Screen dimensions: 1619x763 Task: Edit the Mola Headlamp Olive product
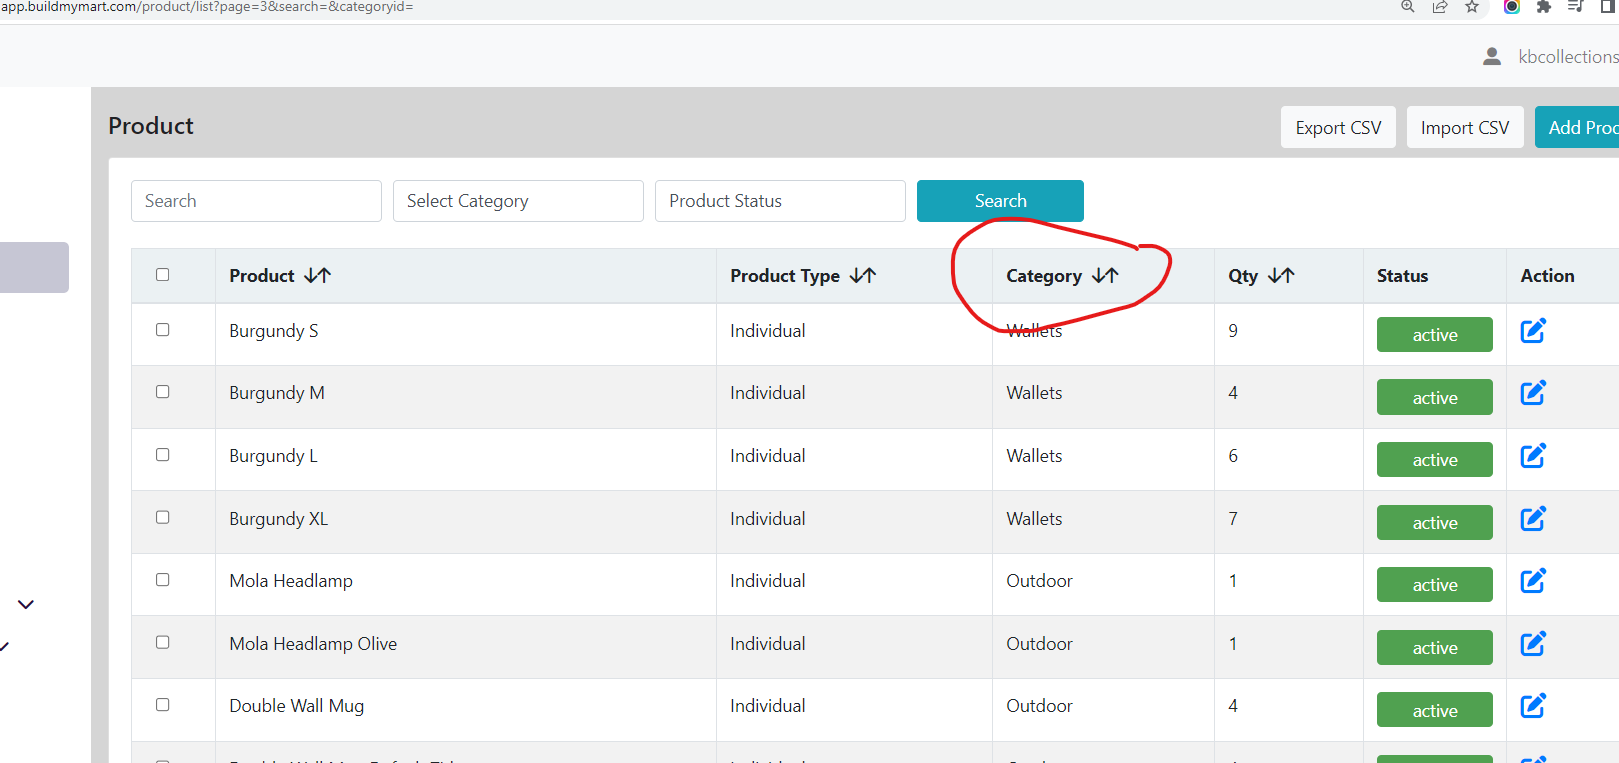click(x=1533, y=644)
